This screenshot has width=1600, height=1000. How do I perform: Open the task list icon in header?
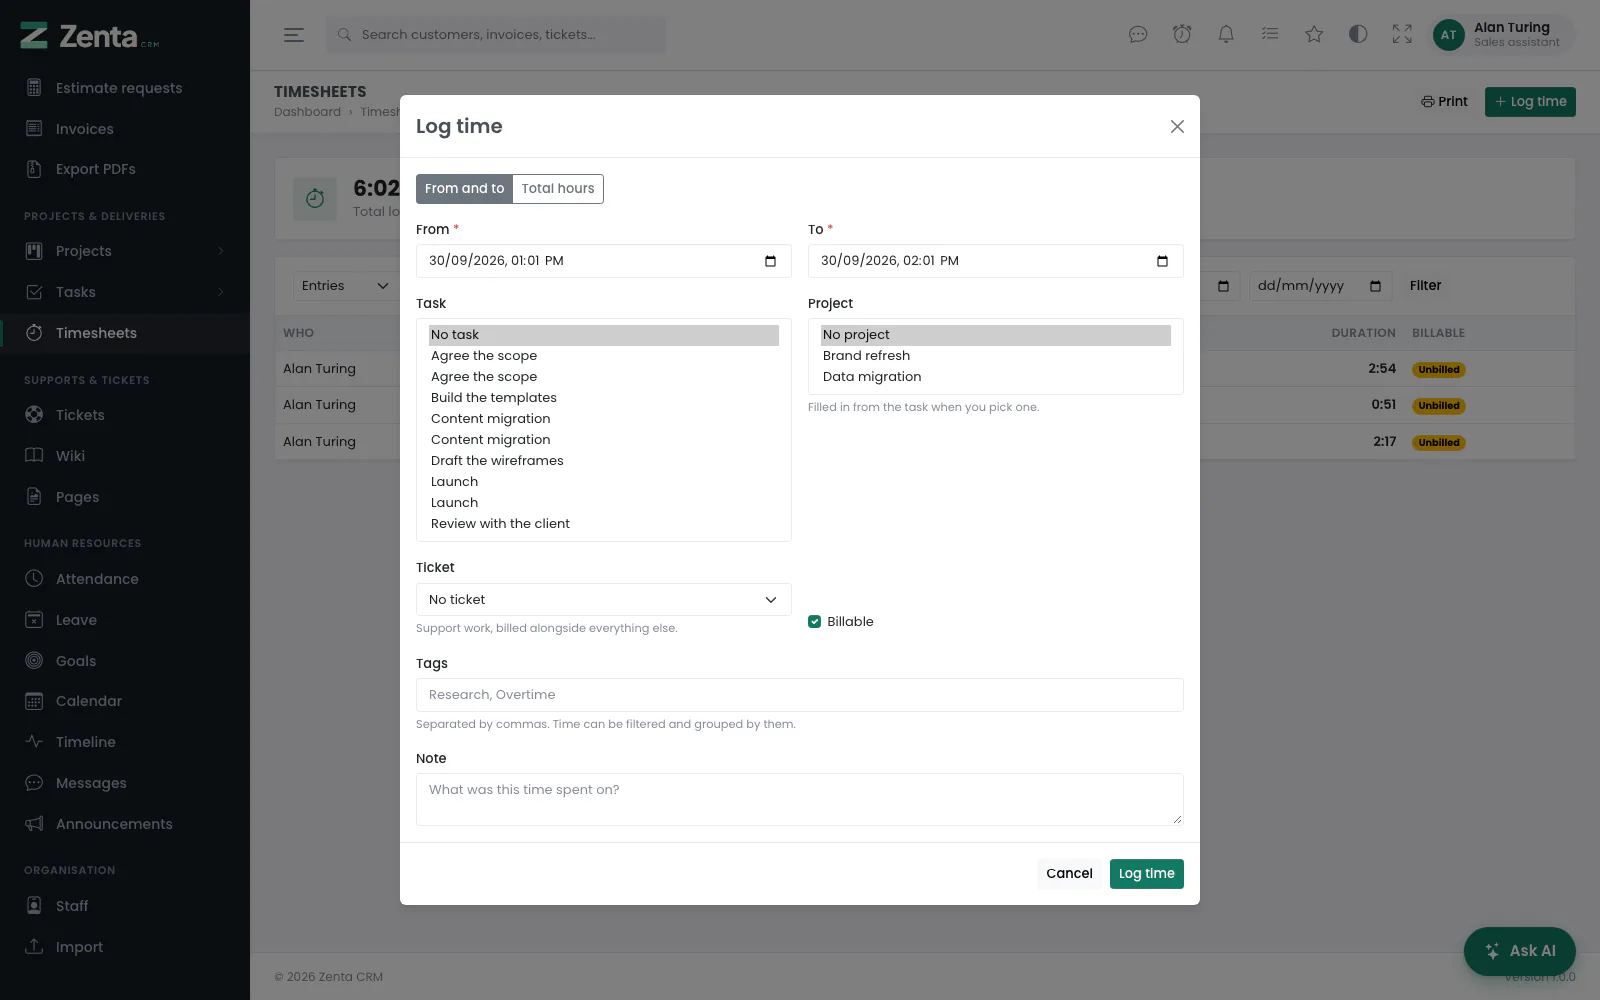tap(1270, 35)
